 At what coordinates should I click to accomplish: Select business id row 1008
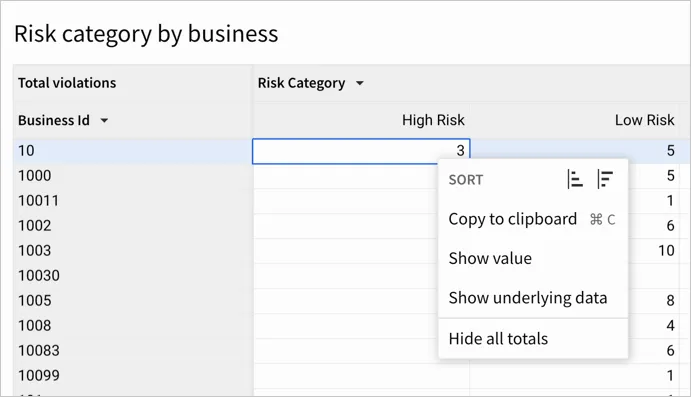[133, 326]
